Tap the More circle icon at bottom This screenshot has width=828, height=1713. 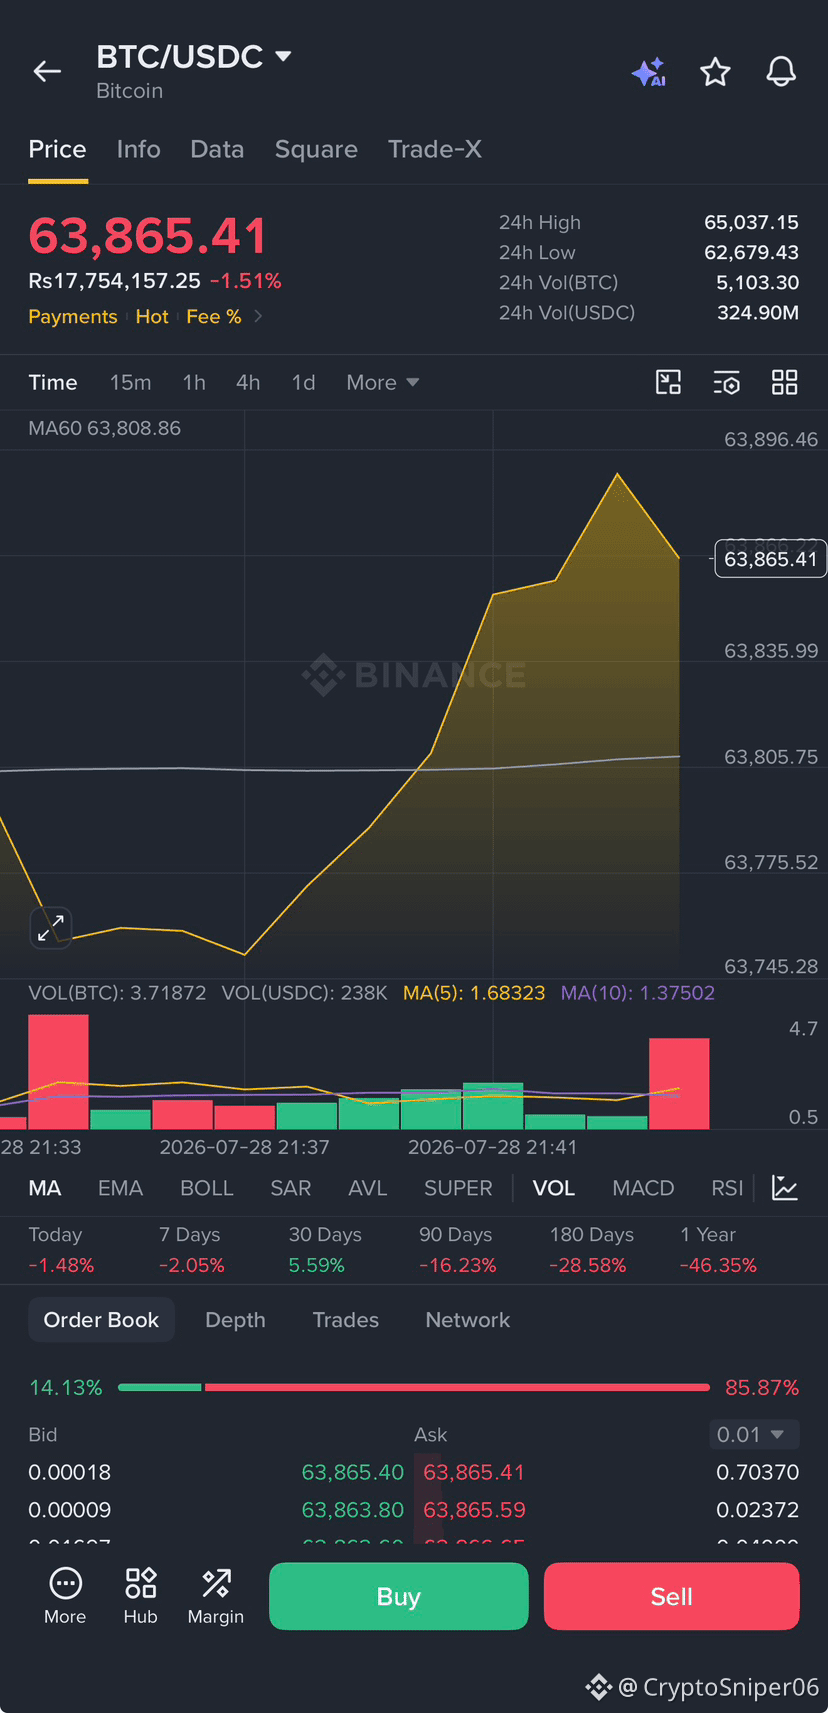point(65,1596)
